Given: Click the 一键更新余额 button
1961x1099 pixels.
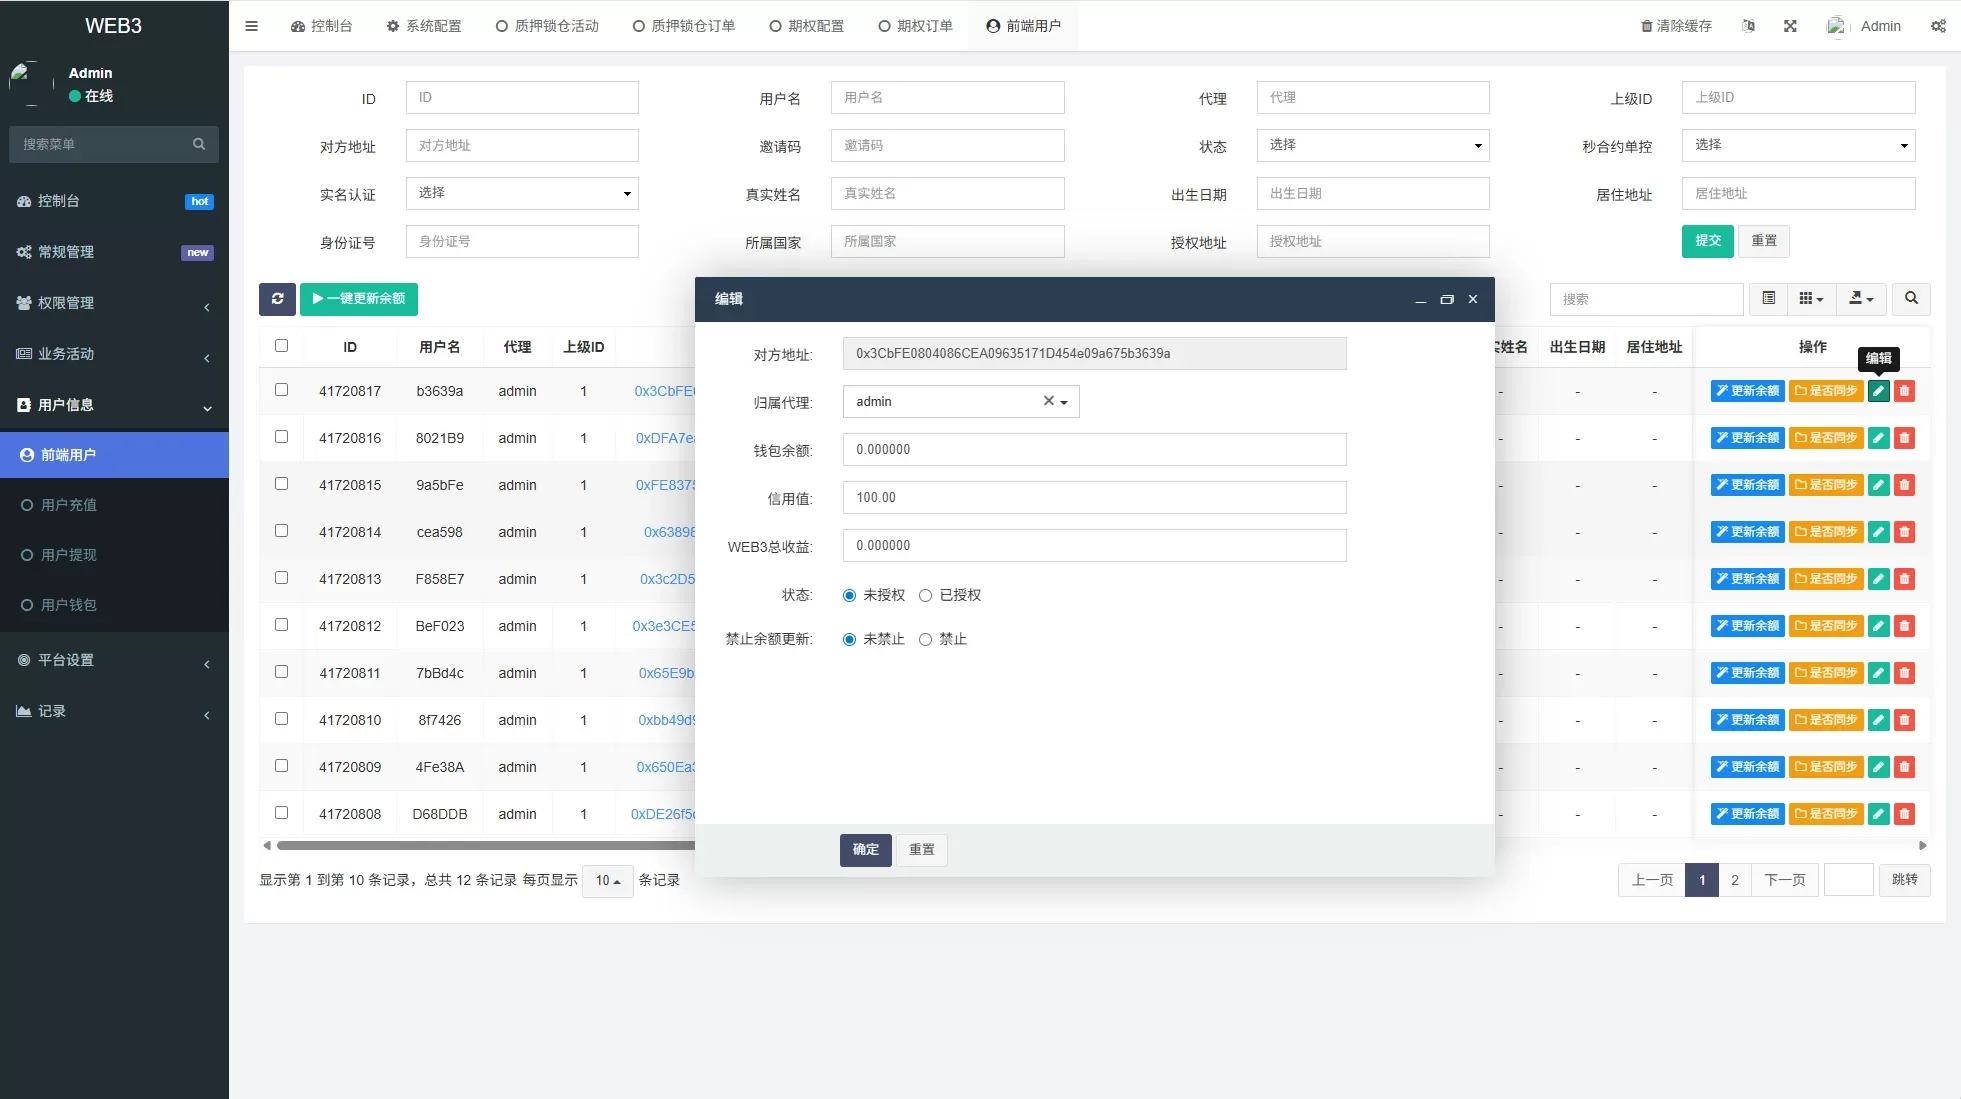Looking at the screenshot, I should point(359,299).
